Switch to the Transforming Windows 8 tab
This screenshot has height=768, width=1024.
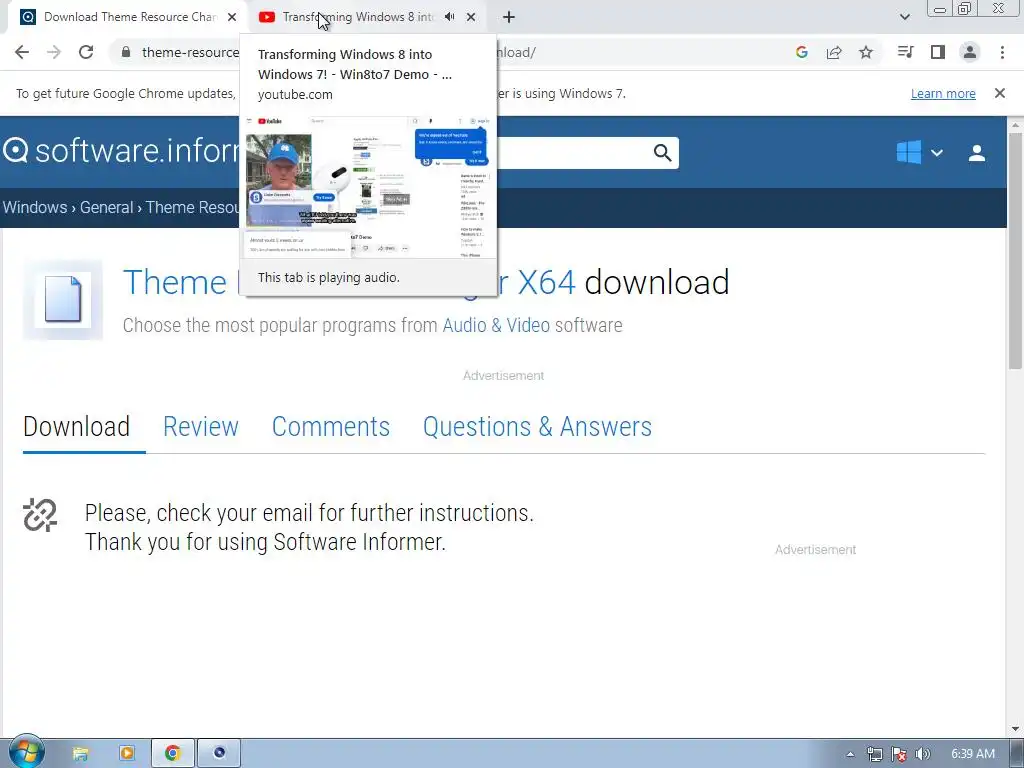(356, 17)
